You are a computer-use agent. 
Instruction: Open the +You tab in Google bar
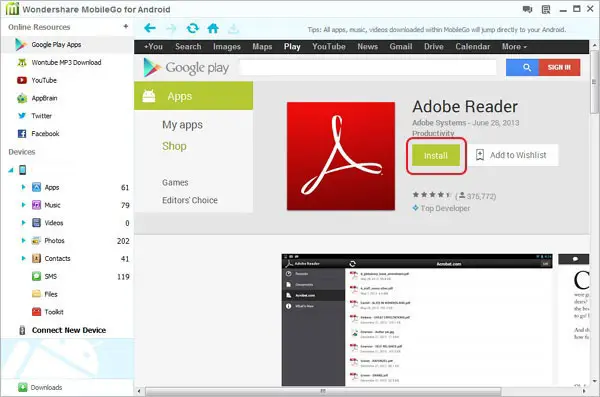click(x=153, y=47)
